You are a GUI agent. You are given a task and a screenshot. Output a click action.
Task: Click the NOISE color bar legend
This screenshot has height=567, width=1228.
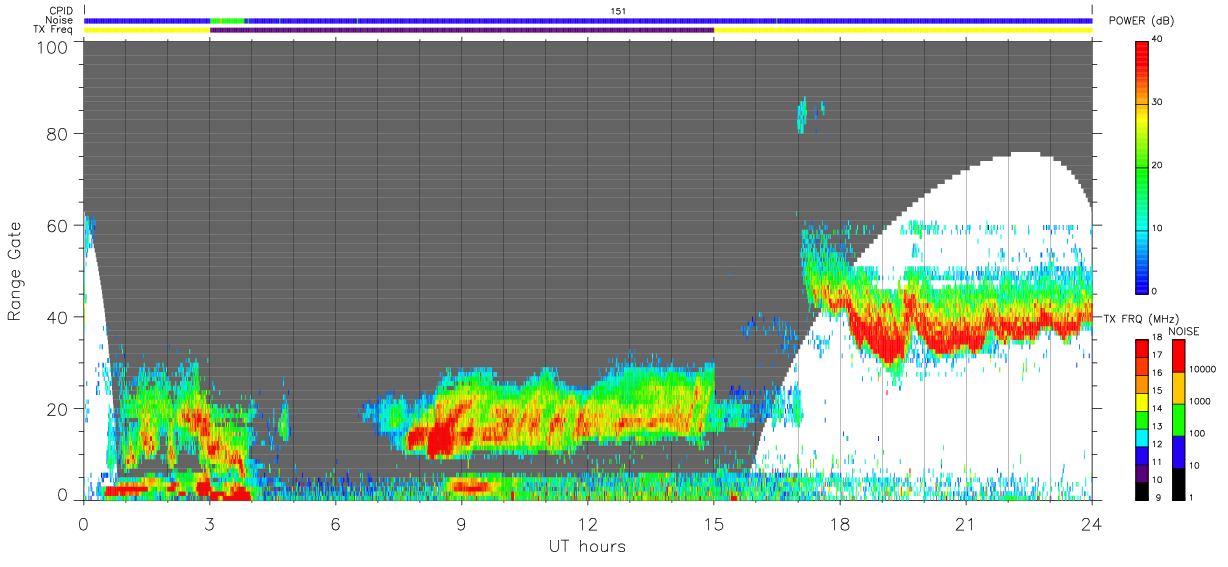click(x=1179, y=419)
